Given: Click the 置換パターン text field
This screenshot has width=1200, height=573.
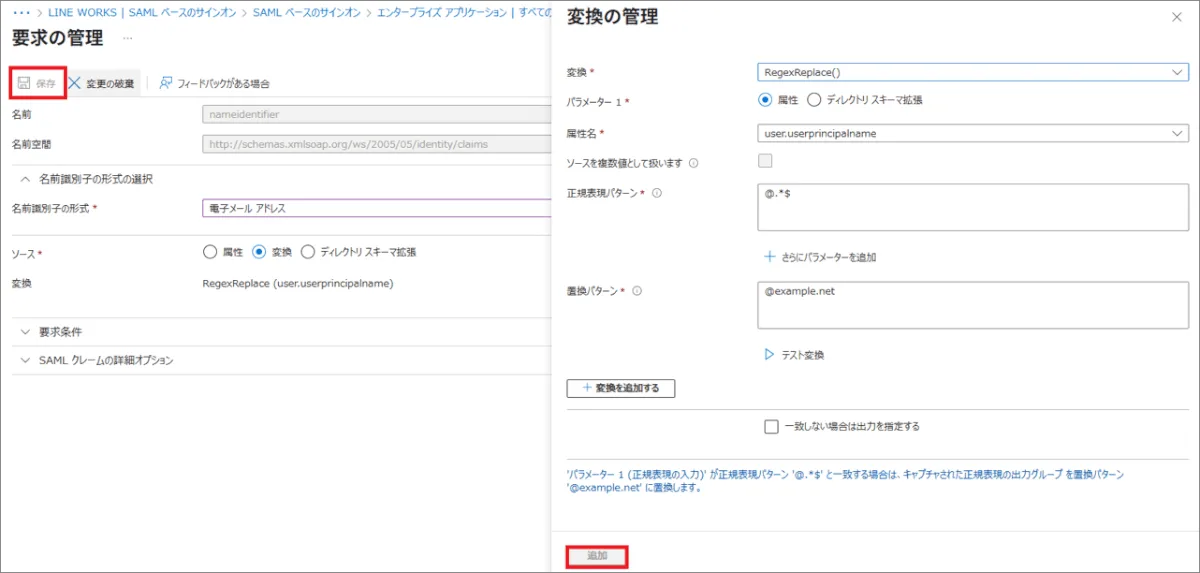Looking at the screenshot, I should coord(972,304).
